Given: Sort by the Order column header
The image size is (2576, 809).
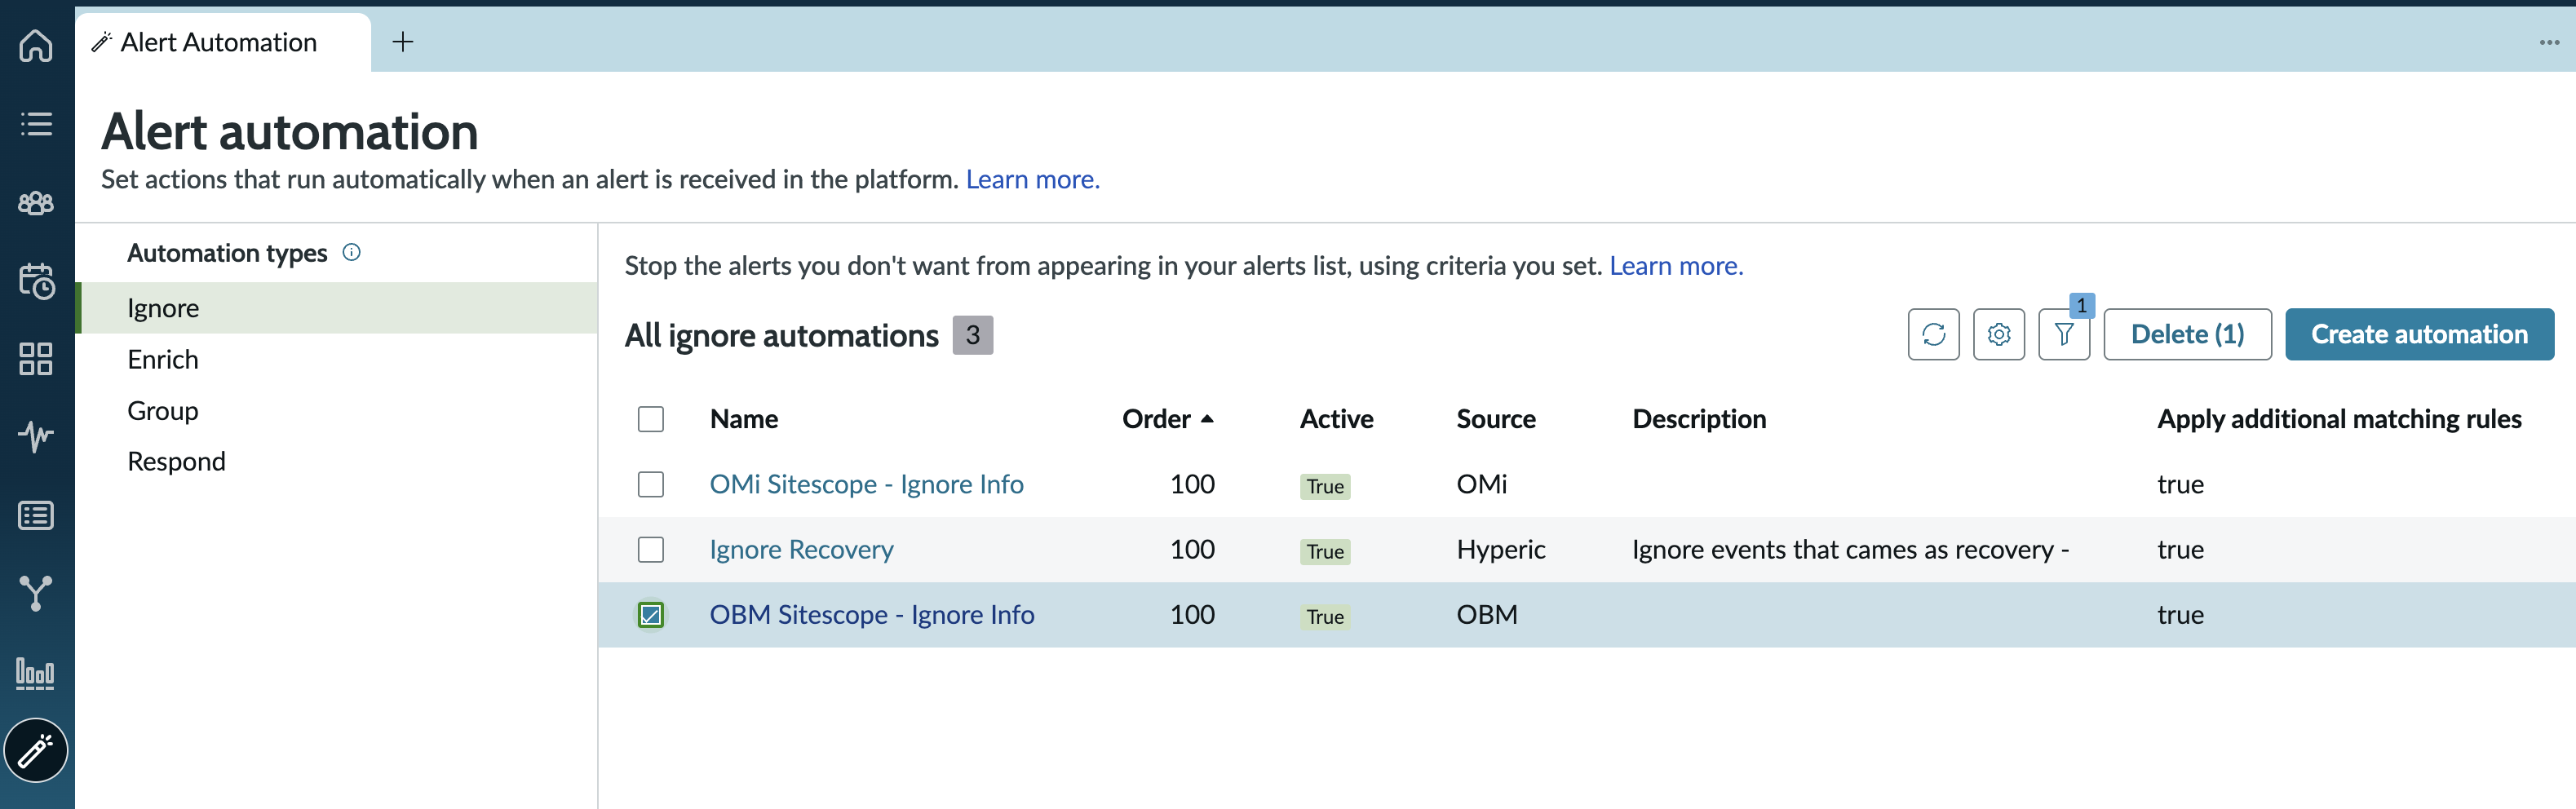Looking at the screenshot, I should pos(1167,419).
